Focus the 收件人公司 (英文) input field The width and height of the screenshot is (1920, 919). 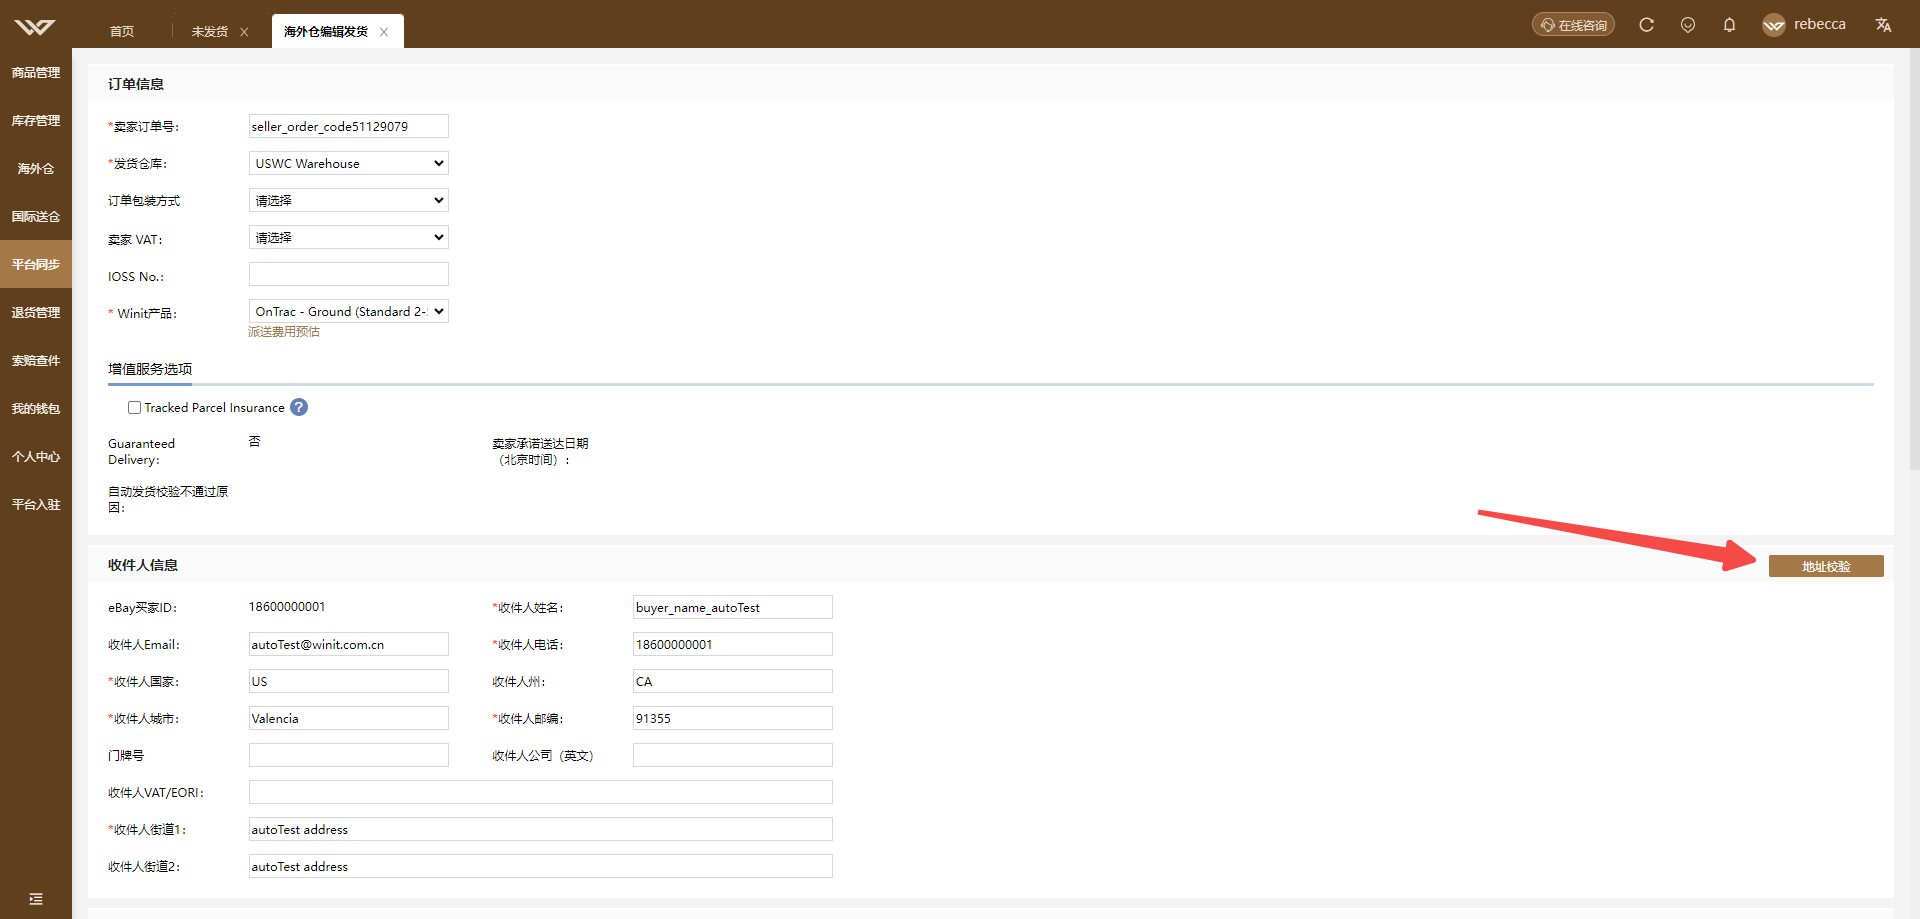click(x=732, y=755)
